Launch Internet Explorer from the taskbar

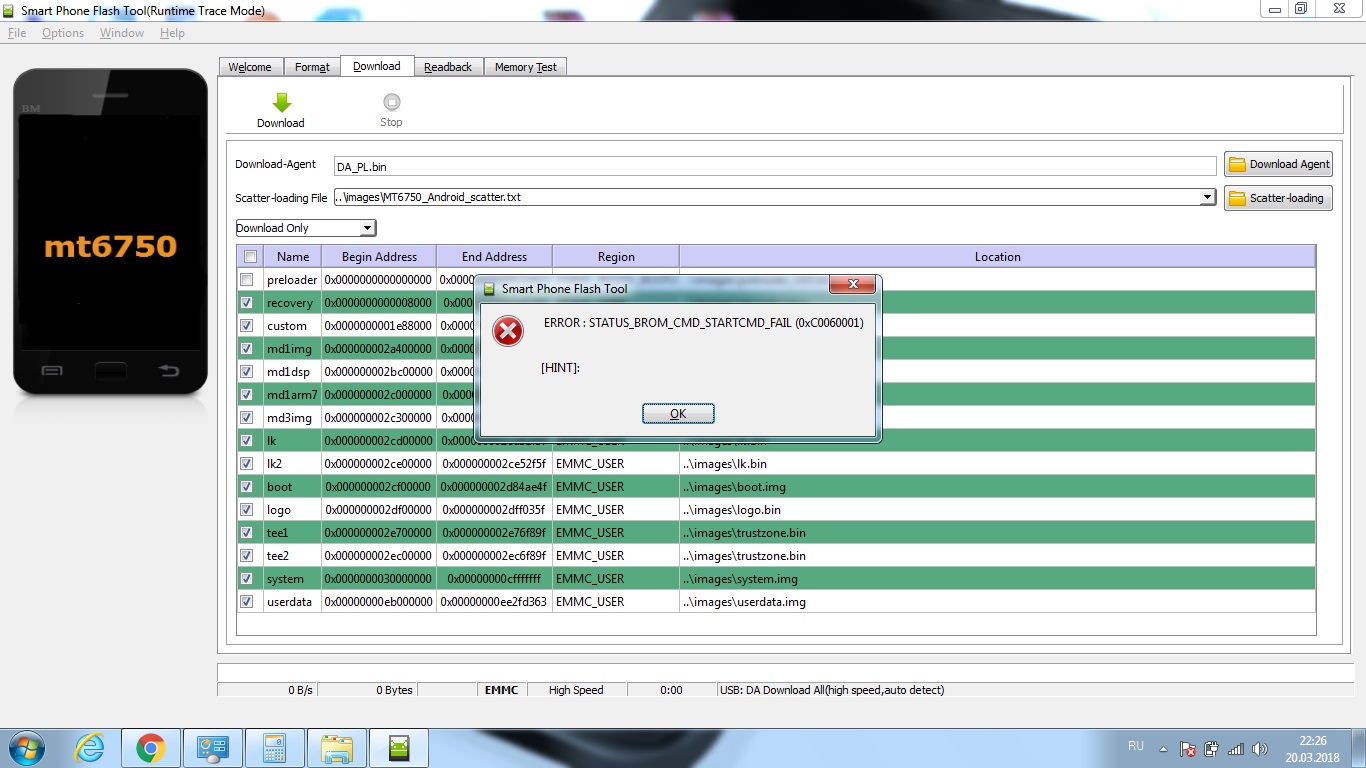[90, 748]
